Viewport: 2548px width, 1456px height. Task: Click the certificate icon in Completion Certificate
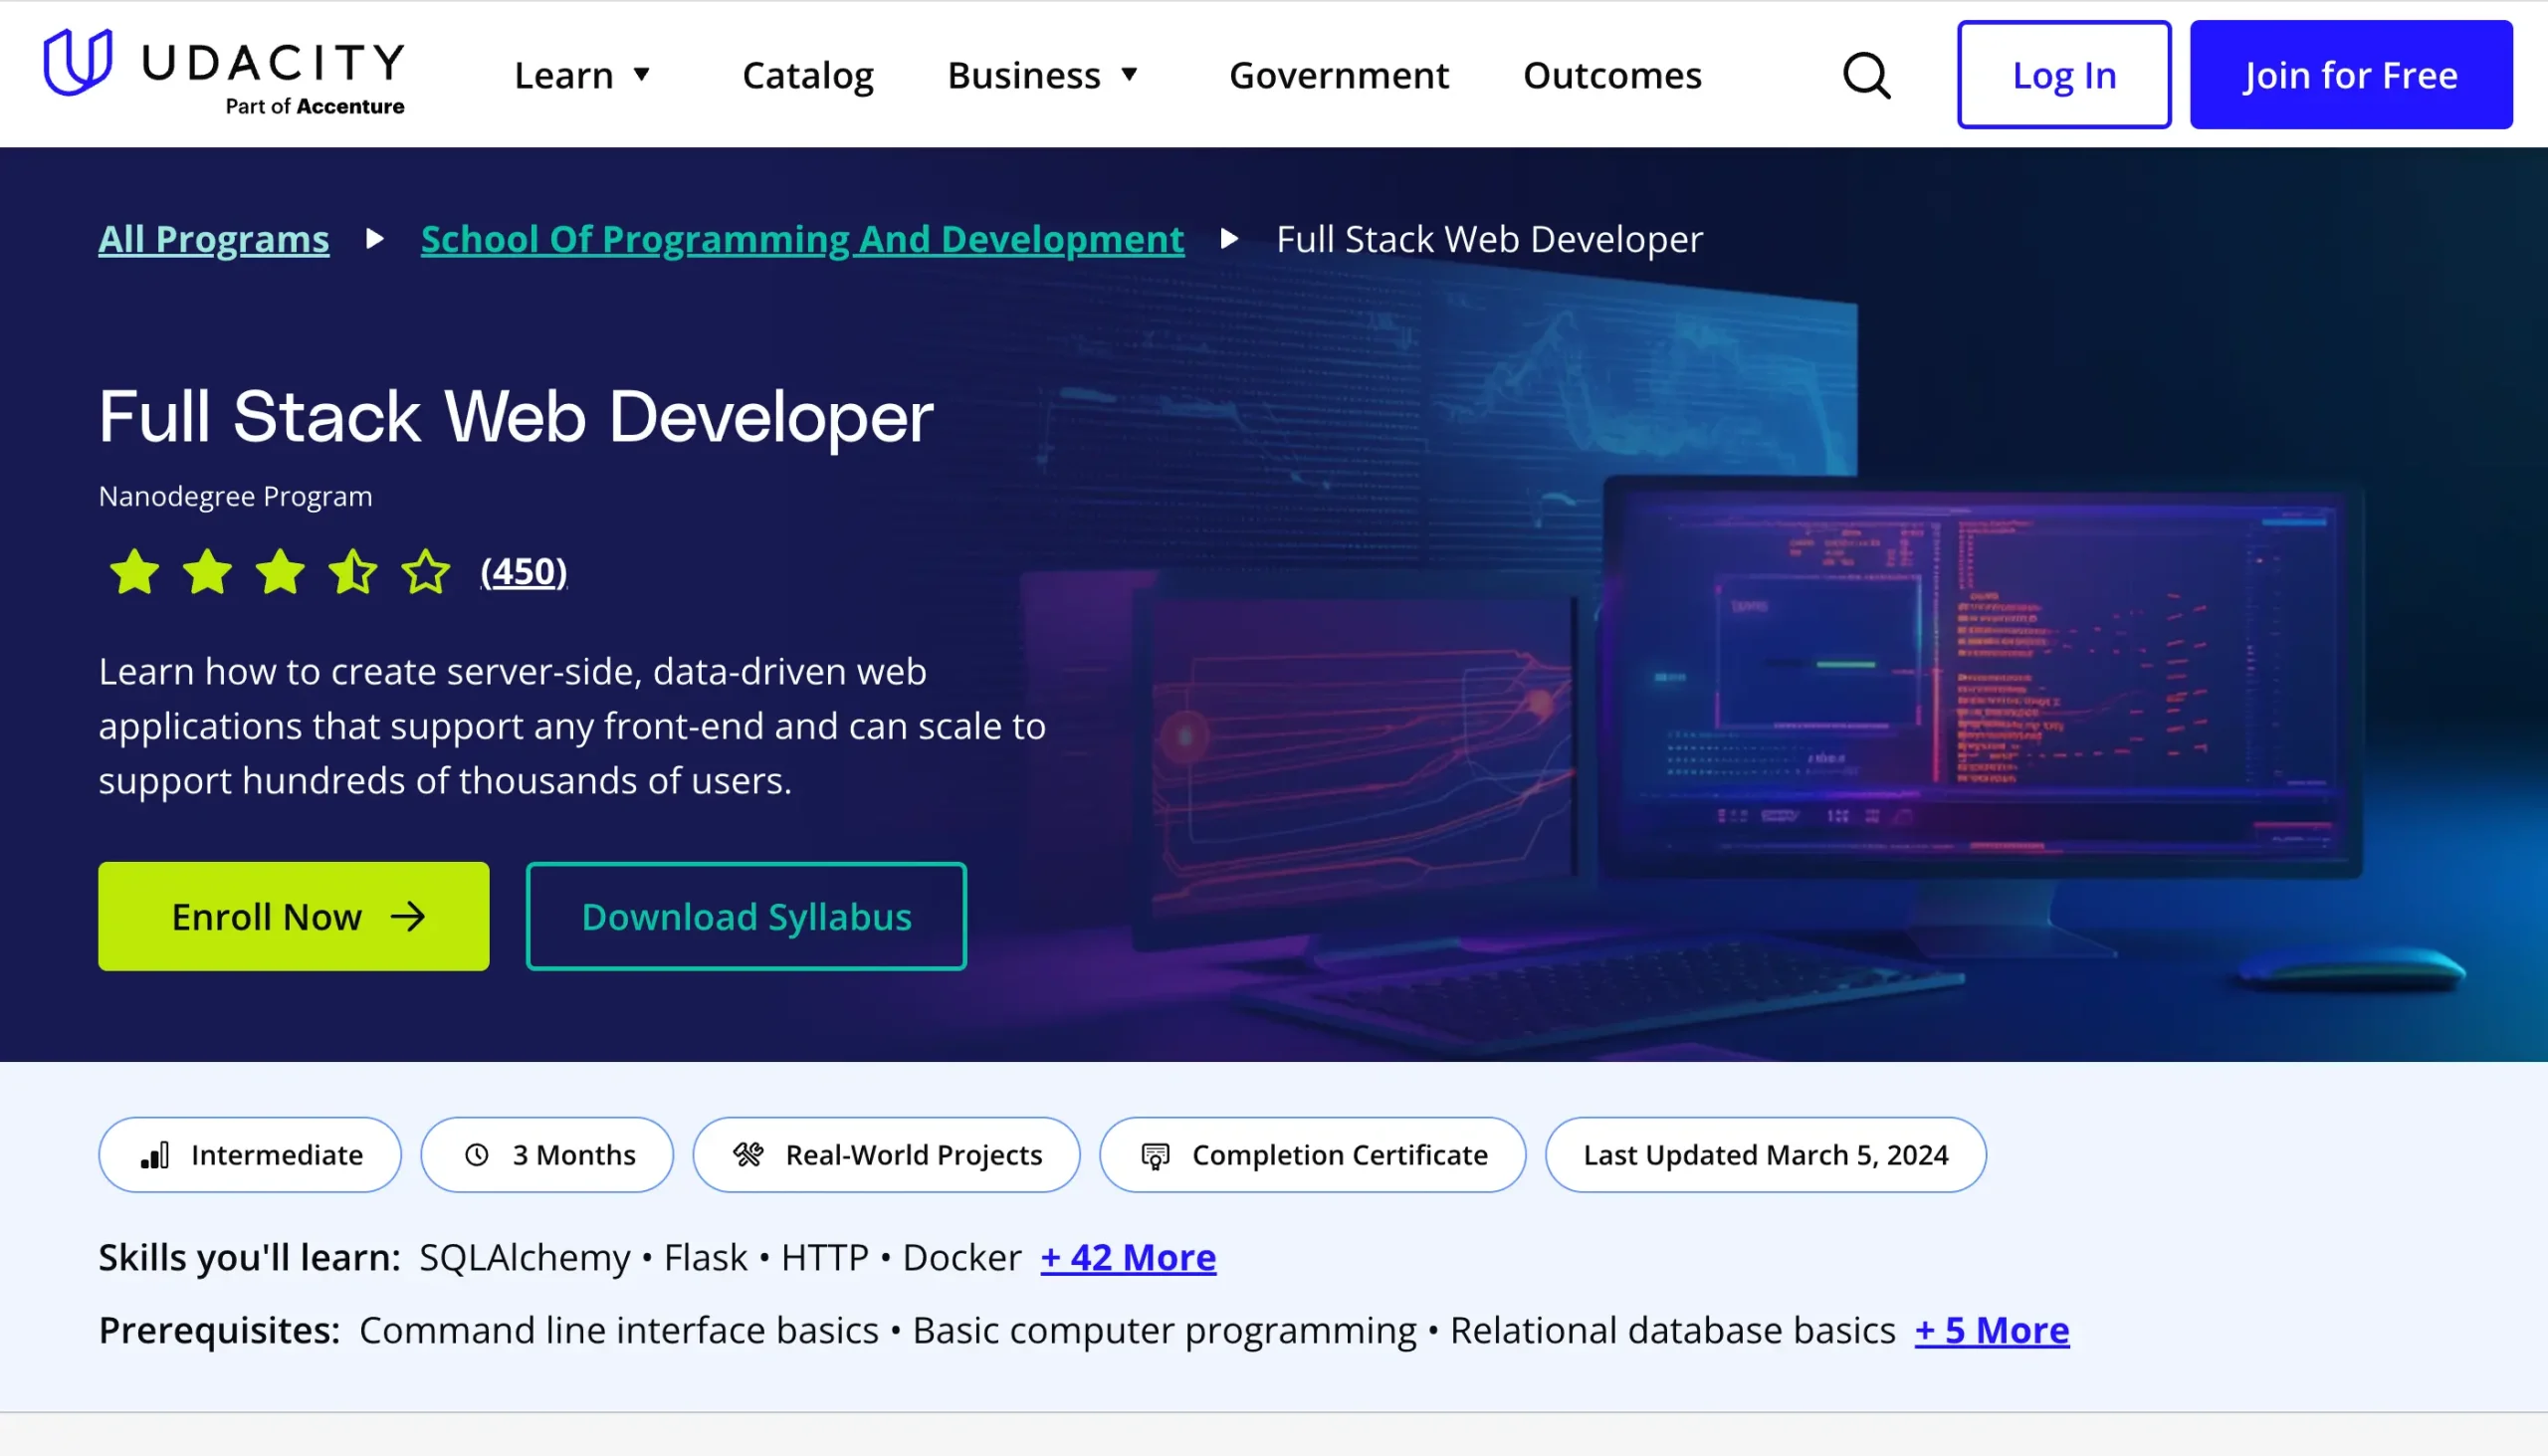[x=1155, y=1156]
